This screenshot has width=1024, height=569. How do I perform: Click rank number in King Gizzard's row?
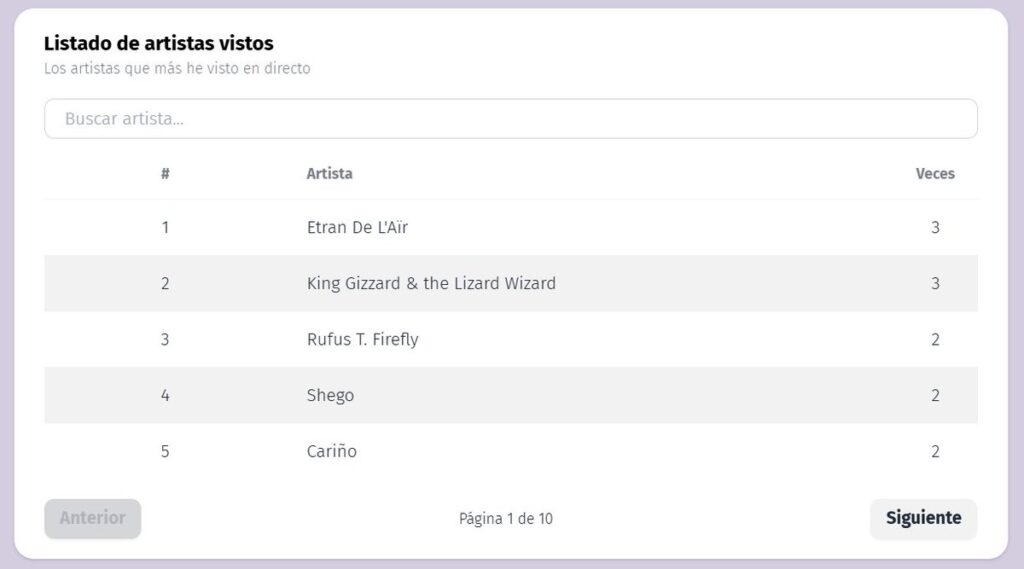(165, 284)
